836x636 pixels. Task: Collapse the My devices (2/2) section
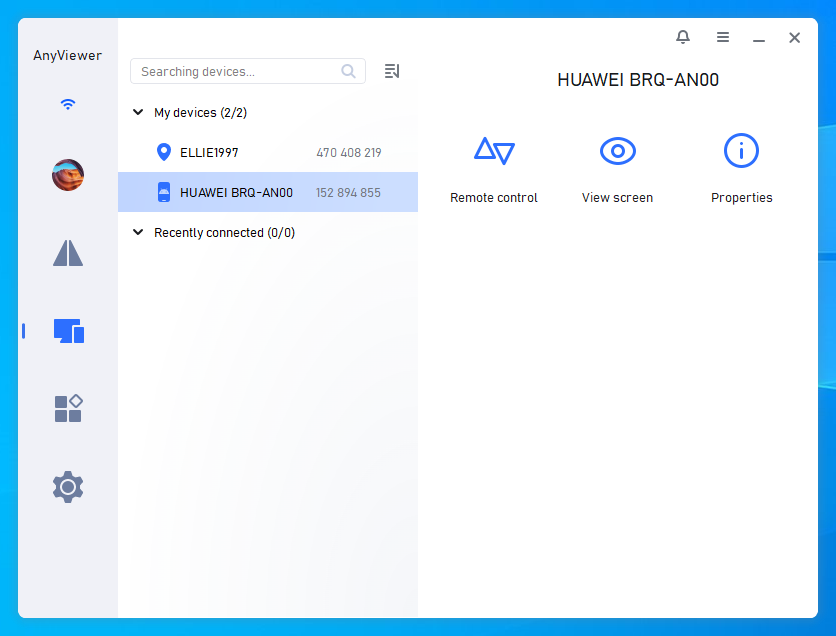click(x=138, y=112)
